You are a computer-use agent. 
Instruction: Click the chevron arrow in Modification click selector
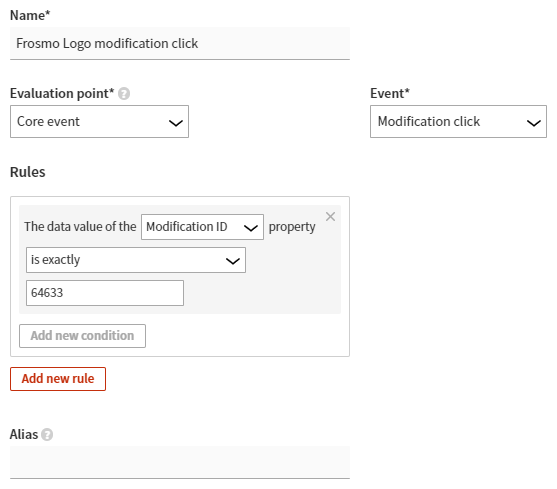click(x=534, y=123)
